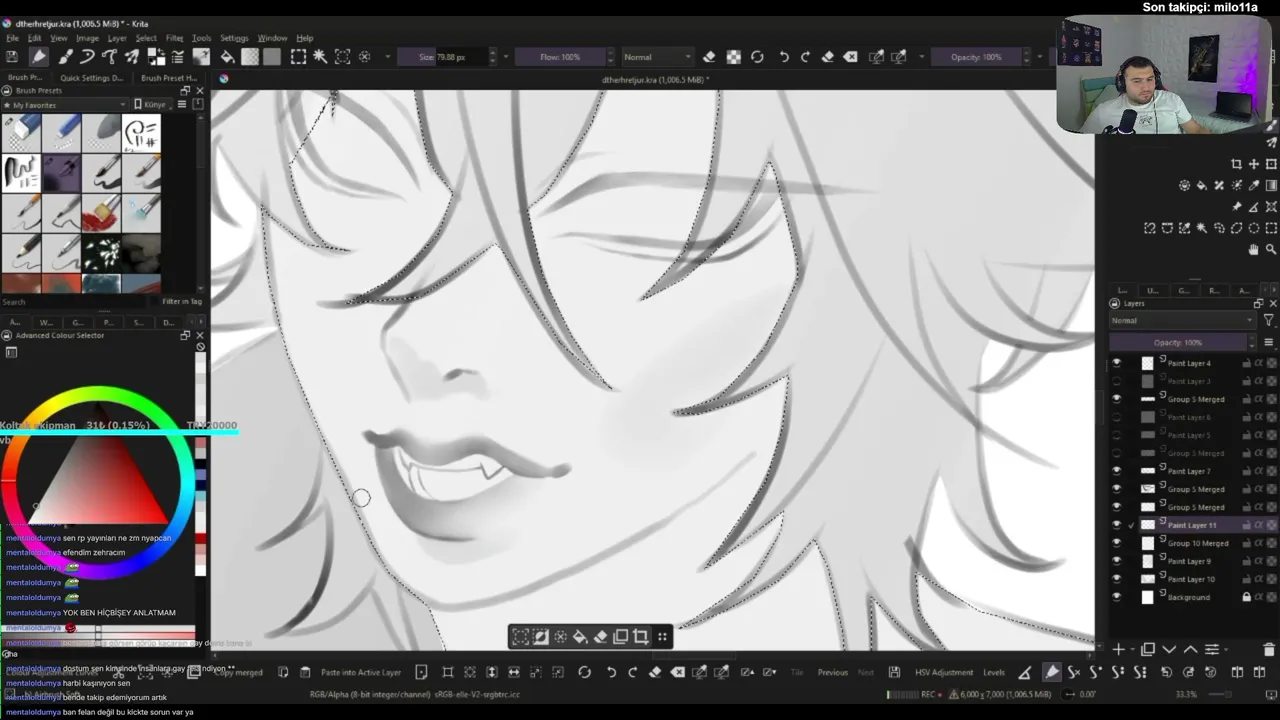Open the Künye tag menu in Brush Presets
Viewport: 1280px width, 720px height.
click(x=155, y=105)
